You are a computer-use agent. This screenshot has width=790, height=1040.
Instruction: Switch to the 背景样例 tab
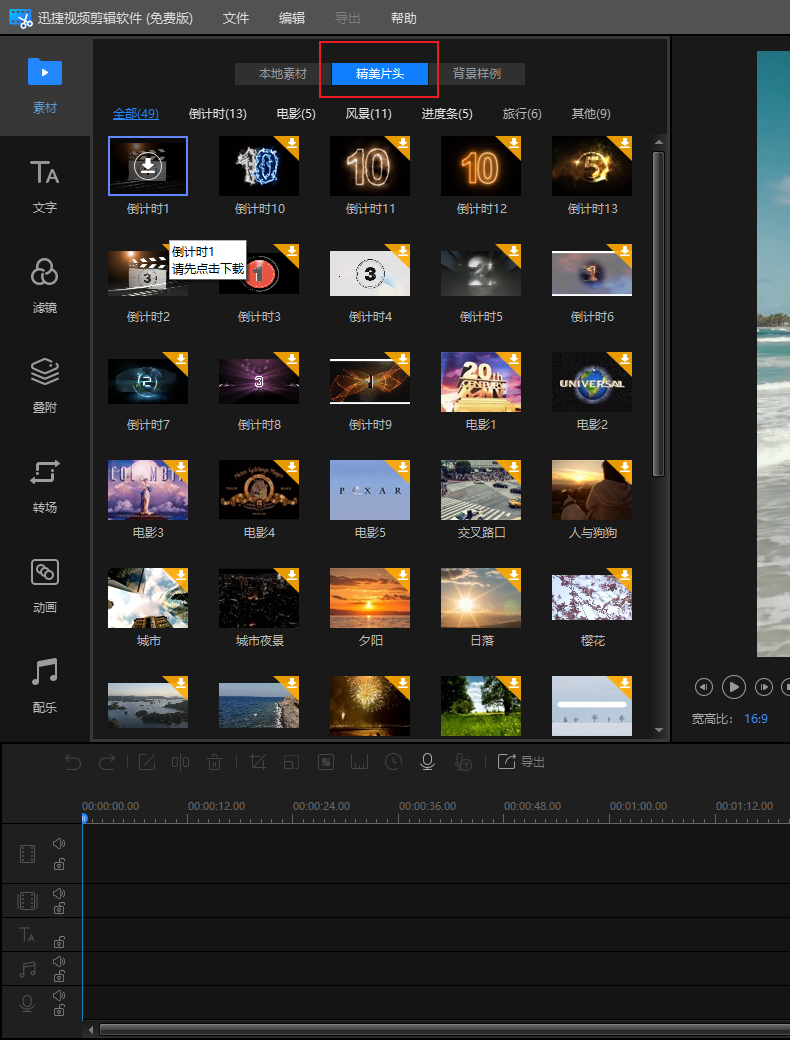476,74
